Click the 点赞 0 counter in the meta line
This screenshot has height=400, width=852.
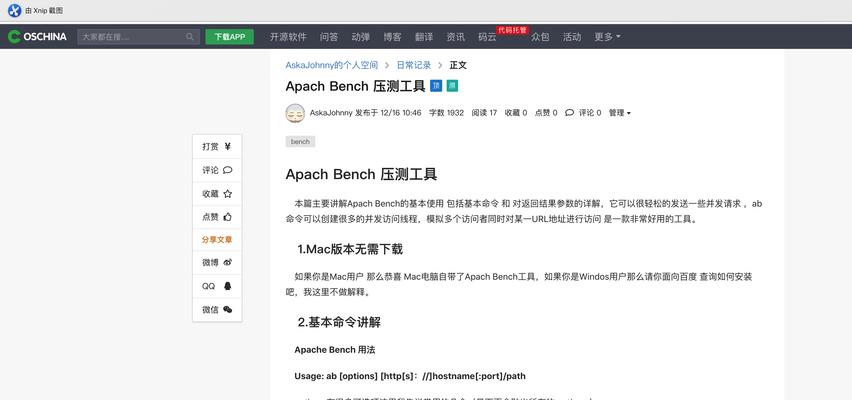pos(546,113)
